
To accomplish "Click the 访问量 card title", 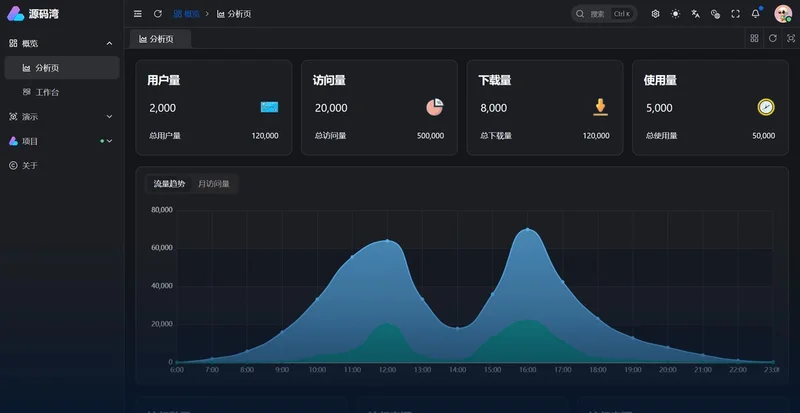I will click(329, 80).
